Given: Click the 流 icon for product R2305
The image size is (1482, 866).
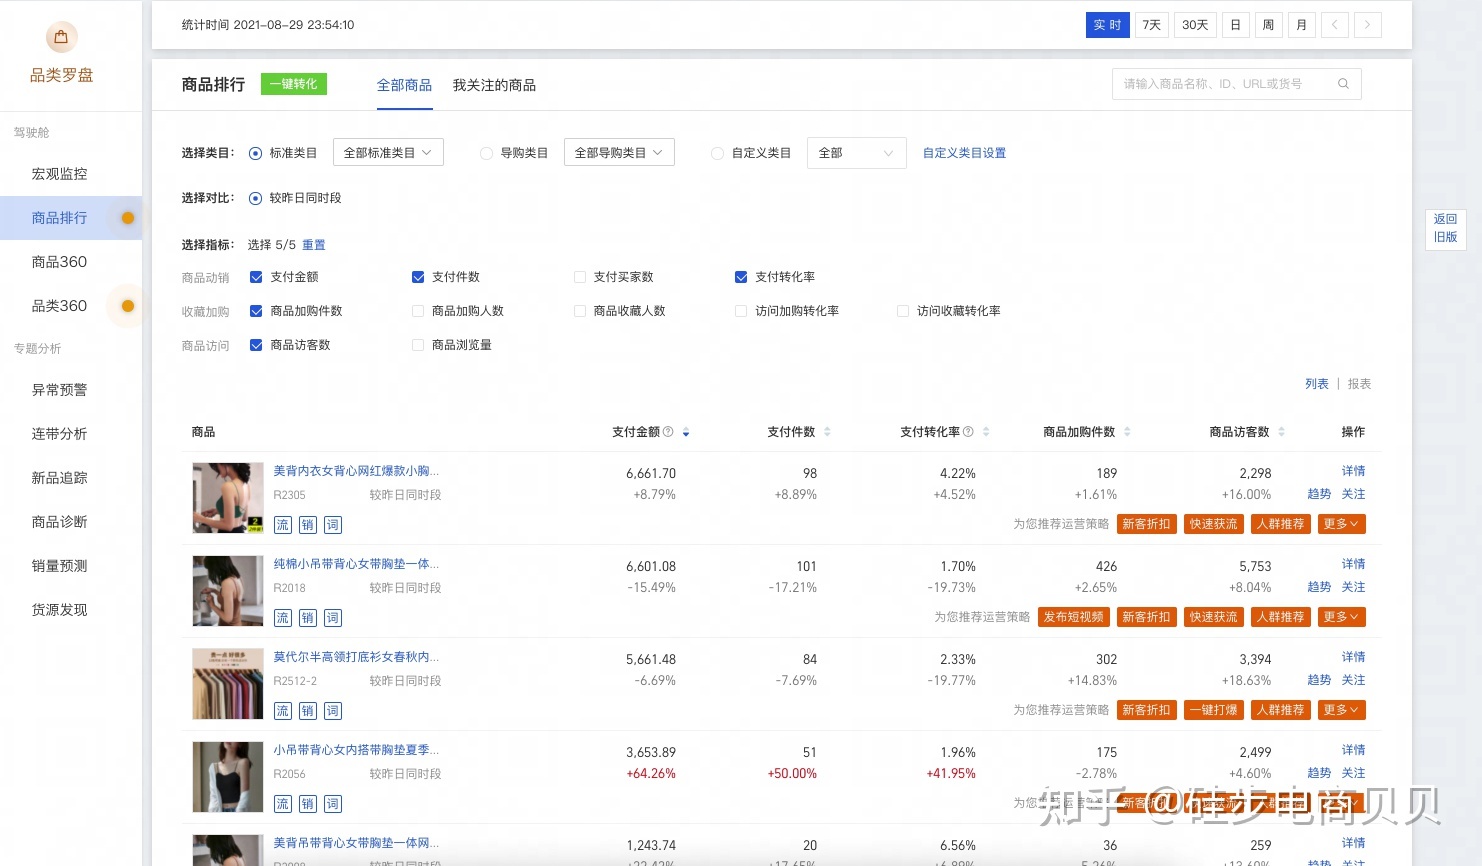Looking at the screenshot, I should [283, 525].
